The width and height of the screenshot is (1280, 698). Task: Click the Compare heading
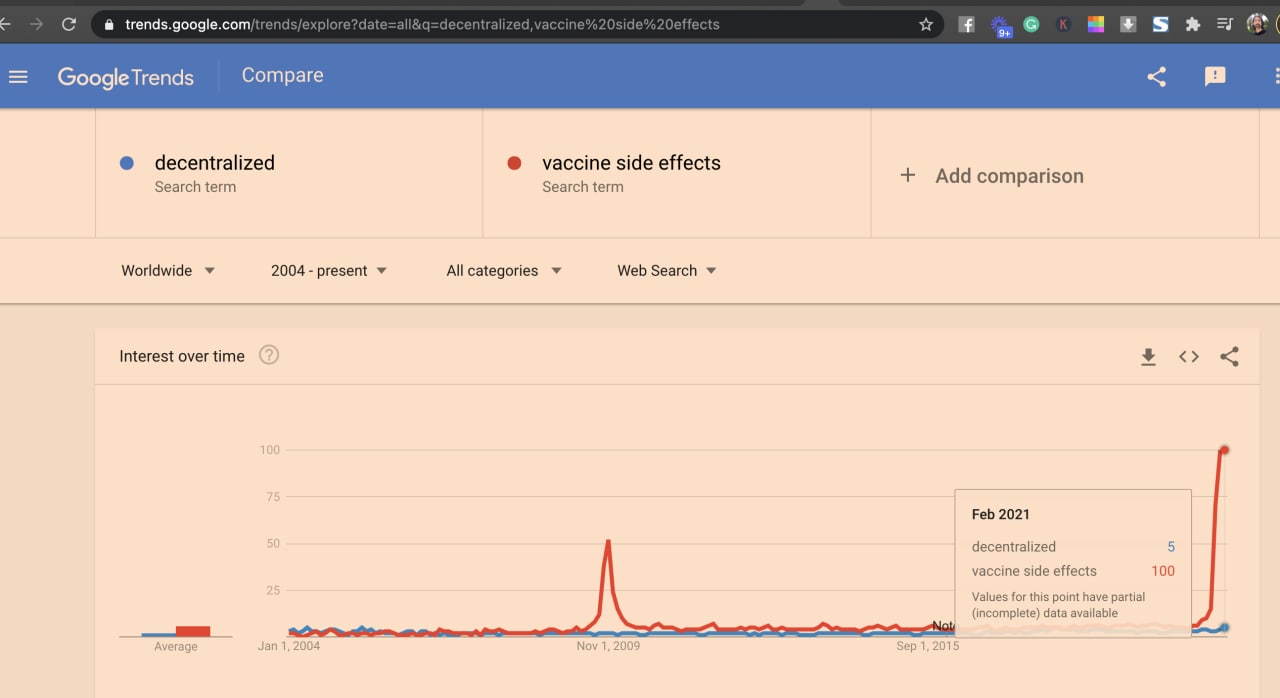(283, 75)
